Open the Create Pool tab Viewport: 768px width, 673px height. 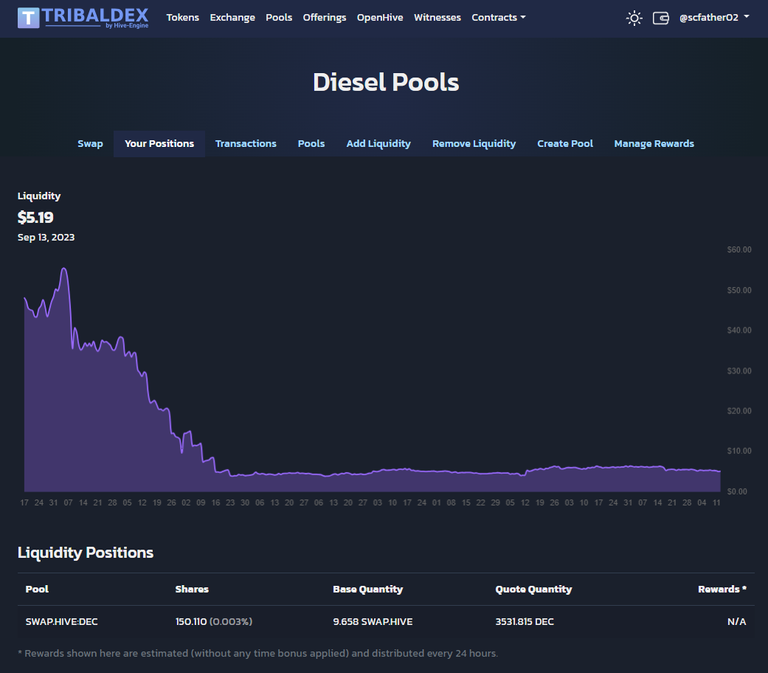click(565, 144)
